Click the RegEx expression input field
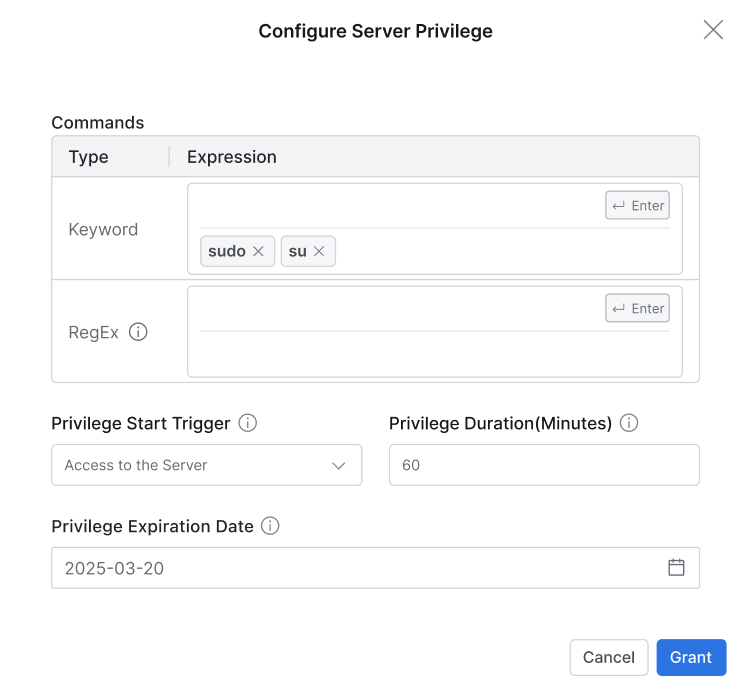Screen dimensions: 750x697 coord(400,309)
